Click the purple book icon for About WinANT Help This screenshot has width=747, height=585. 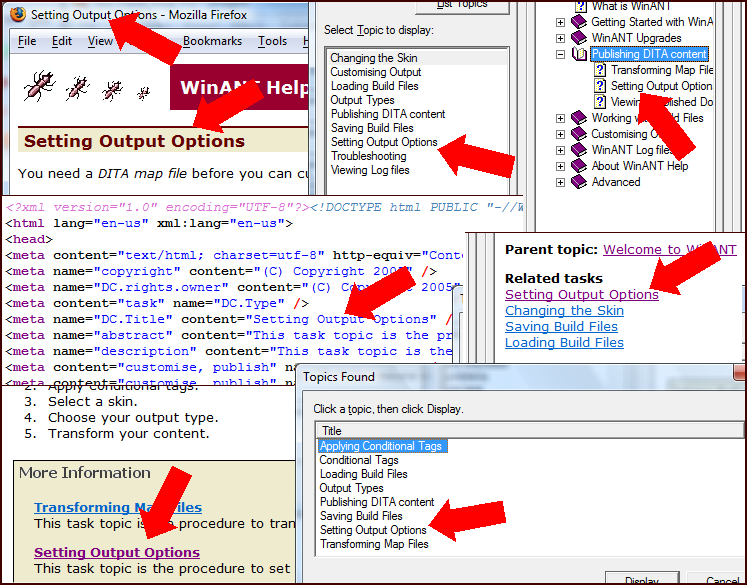[x=579, y=166]
